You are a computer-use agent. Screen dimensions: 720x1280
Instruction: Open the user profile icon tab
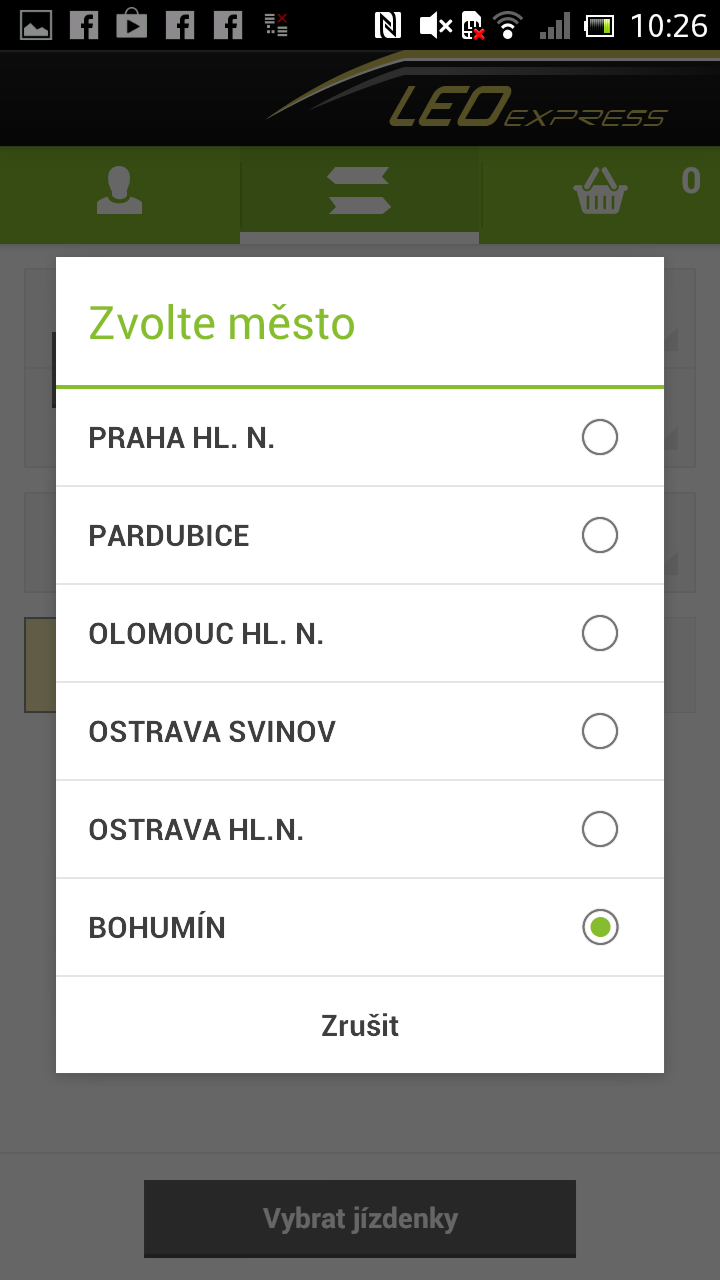pyautogui.click(x=119, y=190)
